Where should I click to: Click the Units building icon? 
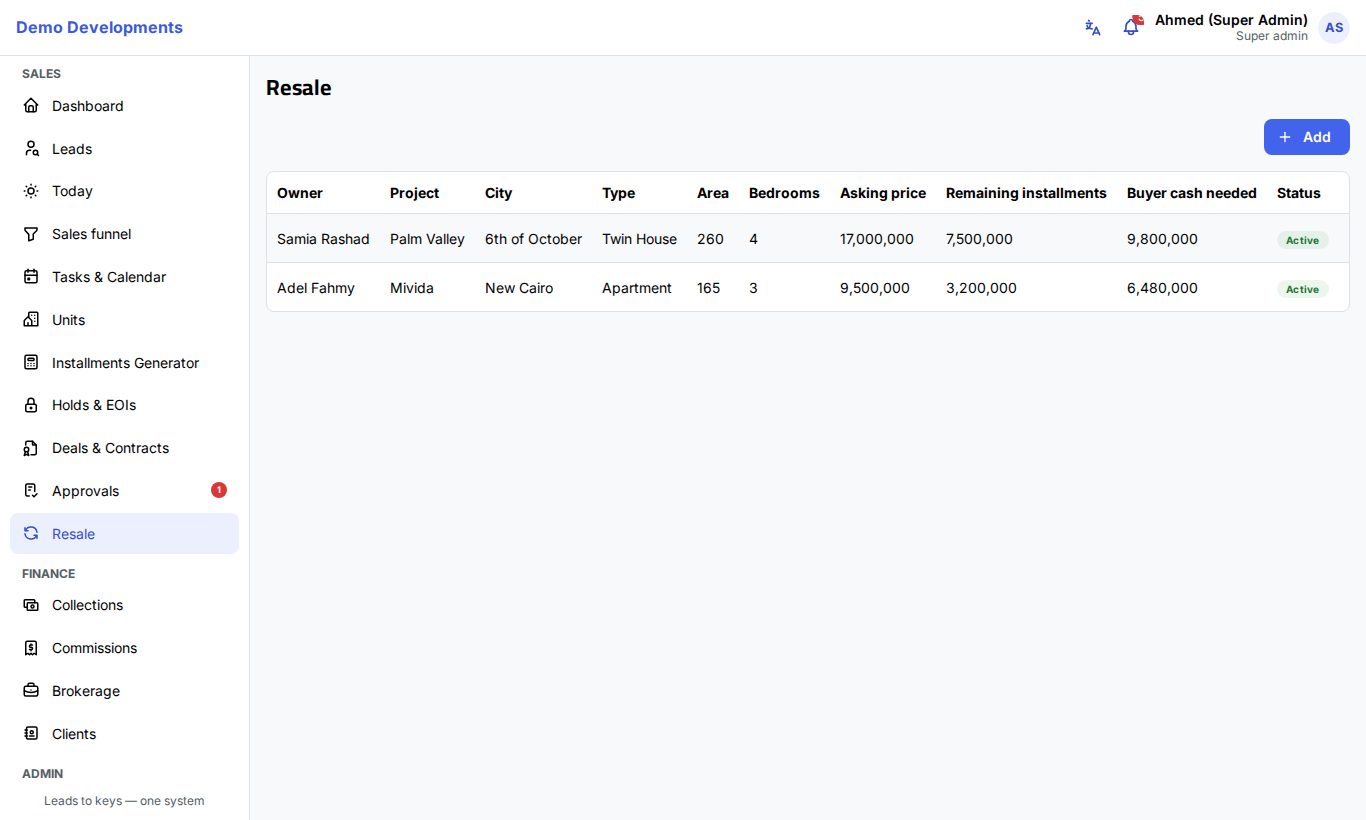[x=31, y=320]
